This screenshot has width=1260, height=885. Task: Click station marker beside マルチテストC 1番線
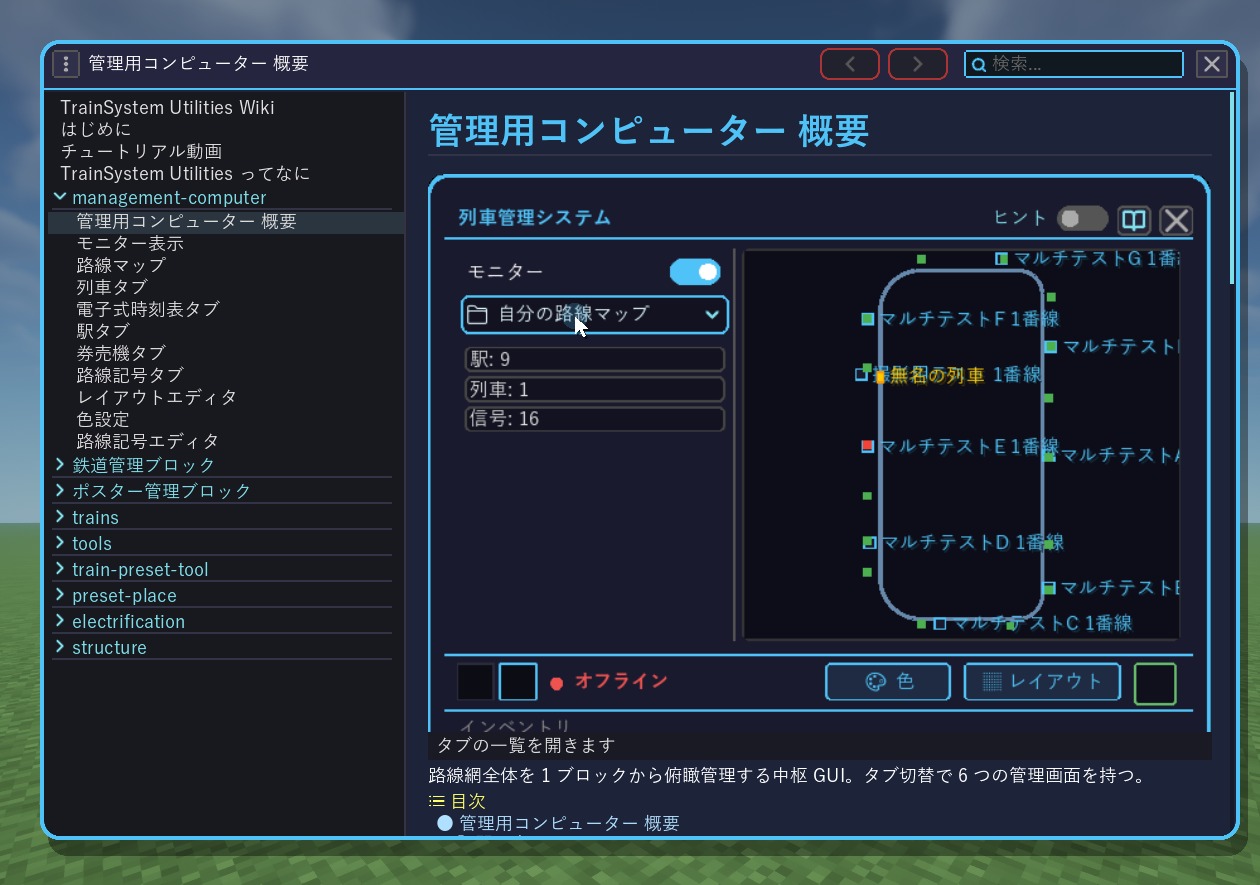pyautogui.click(x=939, y=623)
